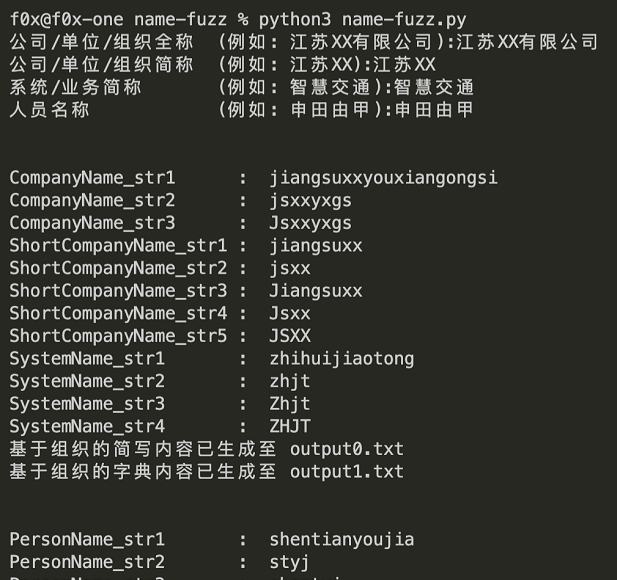The width and height of the screenshot is (617, 580).
Task: Click the uppercase ZHJT value
Action: (x=290, y=426)
